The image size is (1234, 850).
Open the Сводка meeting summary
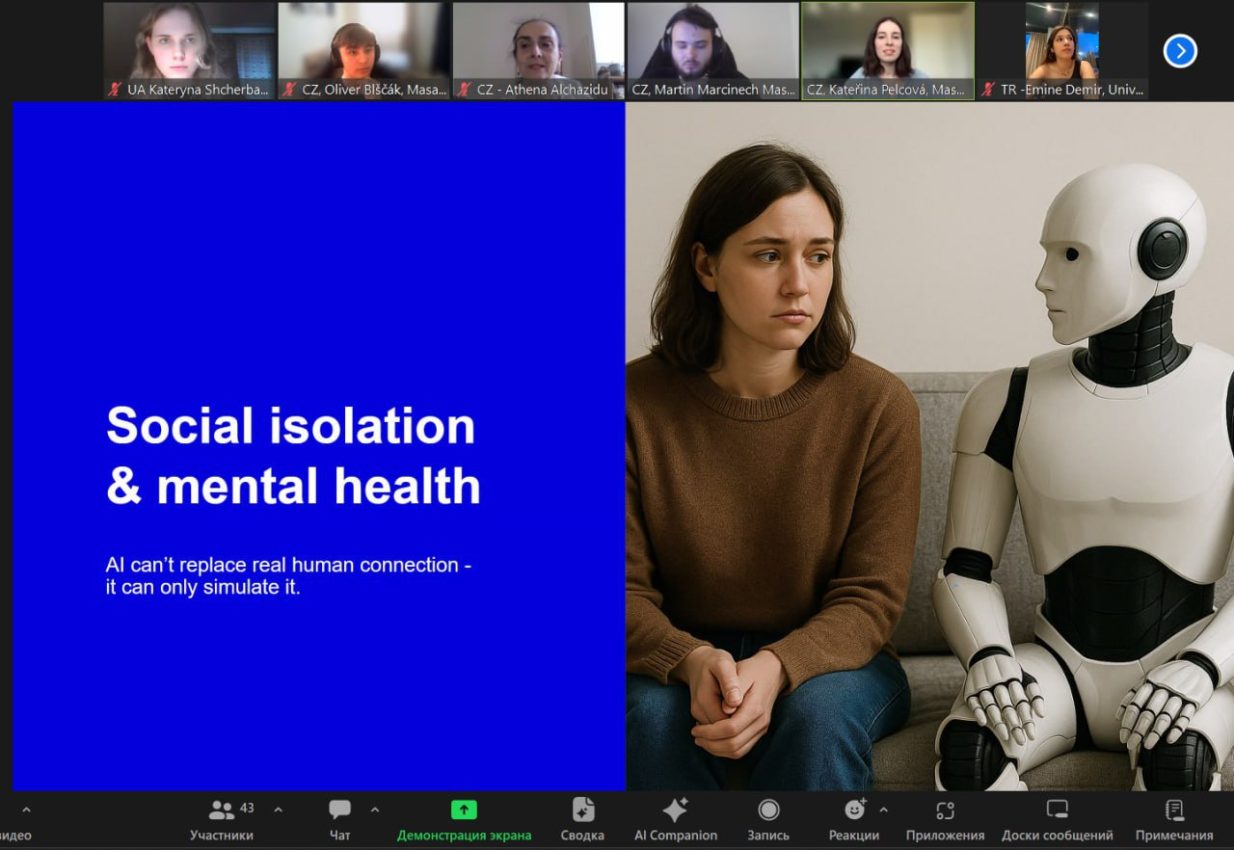tap(582, 810)
